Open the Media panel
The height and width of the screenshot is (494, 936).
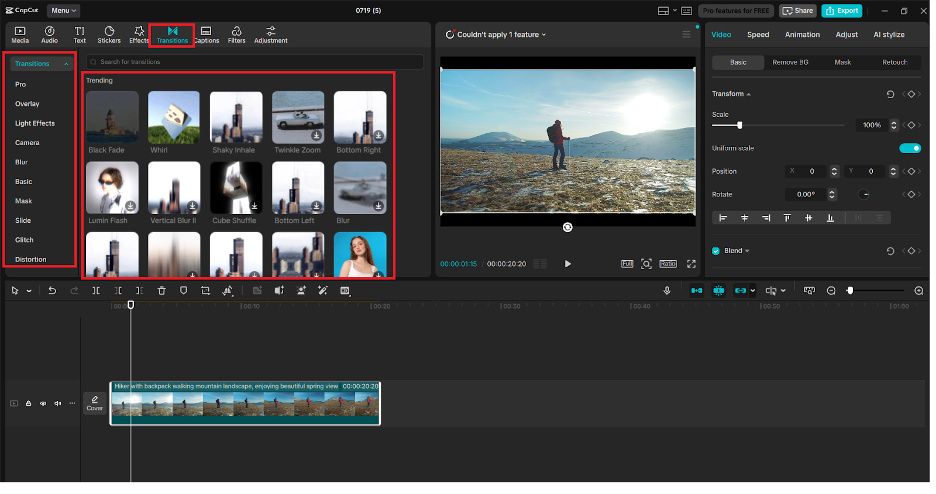[20, 35]
